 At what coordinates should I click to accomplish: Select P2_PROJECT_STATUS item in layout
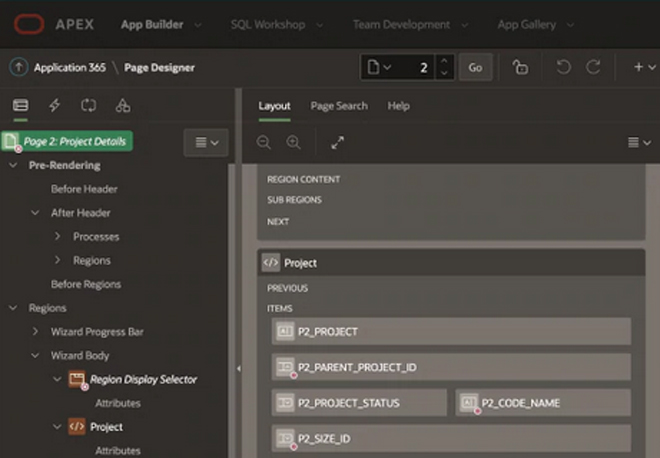point(359,403)
